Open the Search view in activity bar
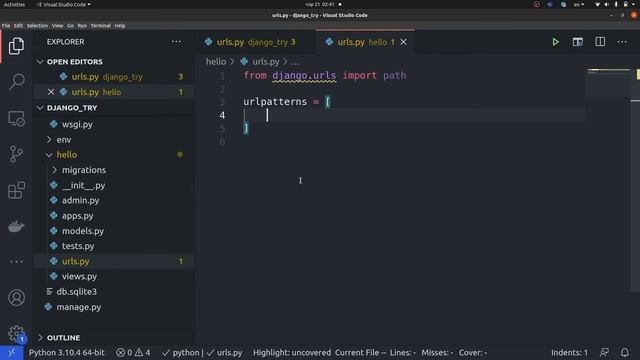This screenshot has width=640, height=360. pyautogui.click(x=16, y=81)
